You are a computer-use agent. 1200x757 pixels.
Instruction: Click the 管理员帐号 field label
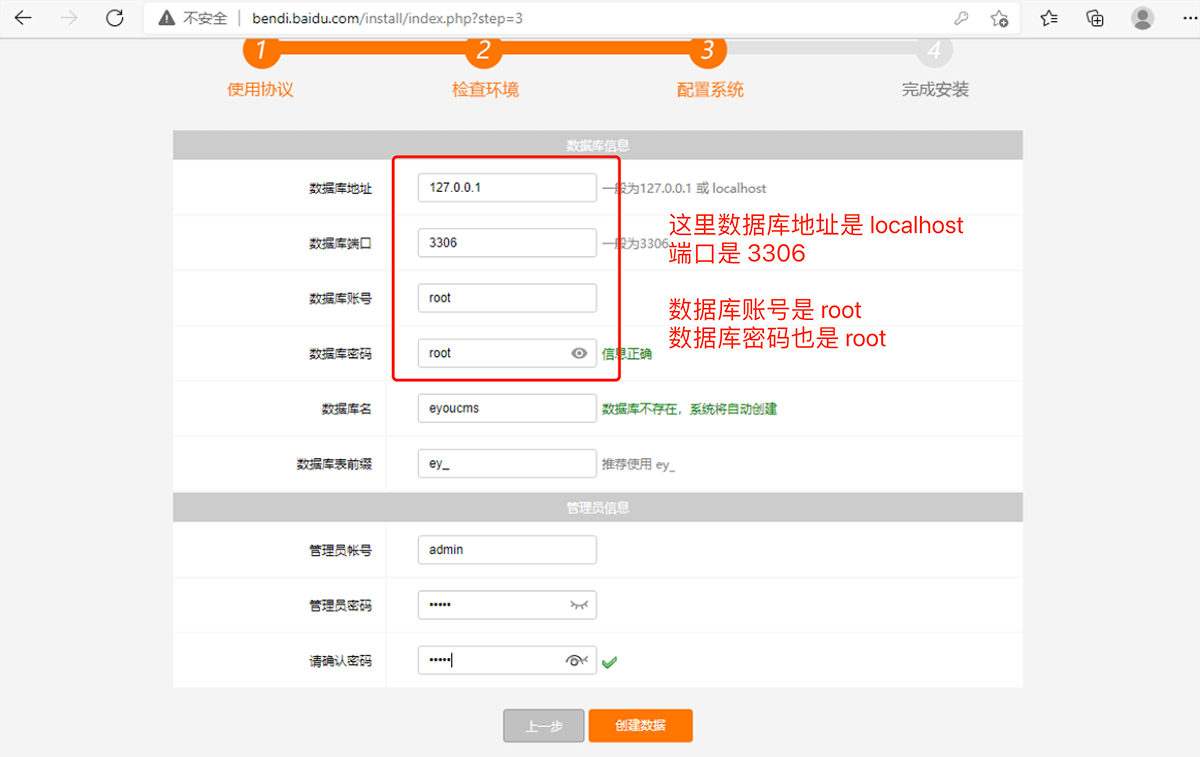341,550
